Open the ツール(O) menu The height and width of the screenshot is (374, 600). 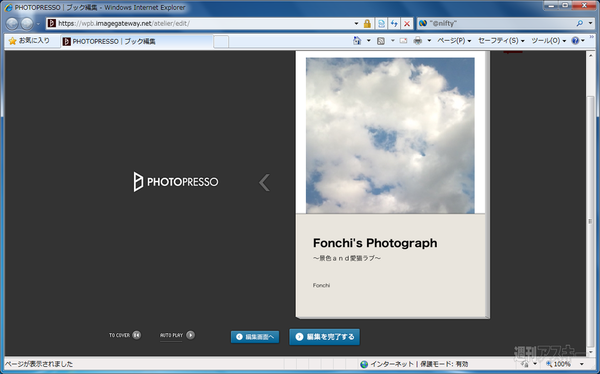[548, 41]
